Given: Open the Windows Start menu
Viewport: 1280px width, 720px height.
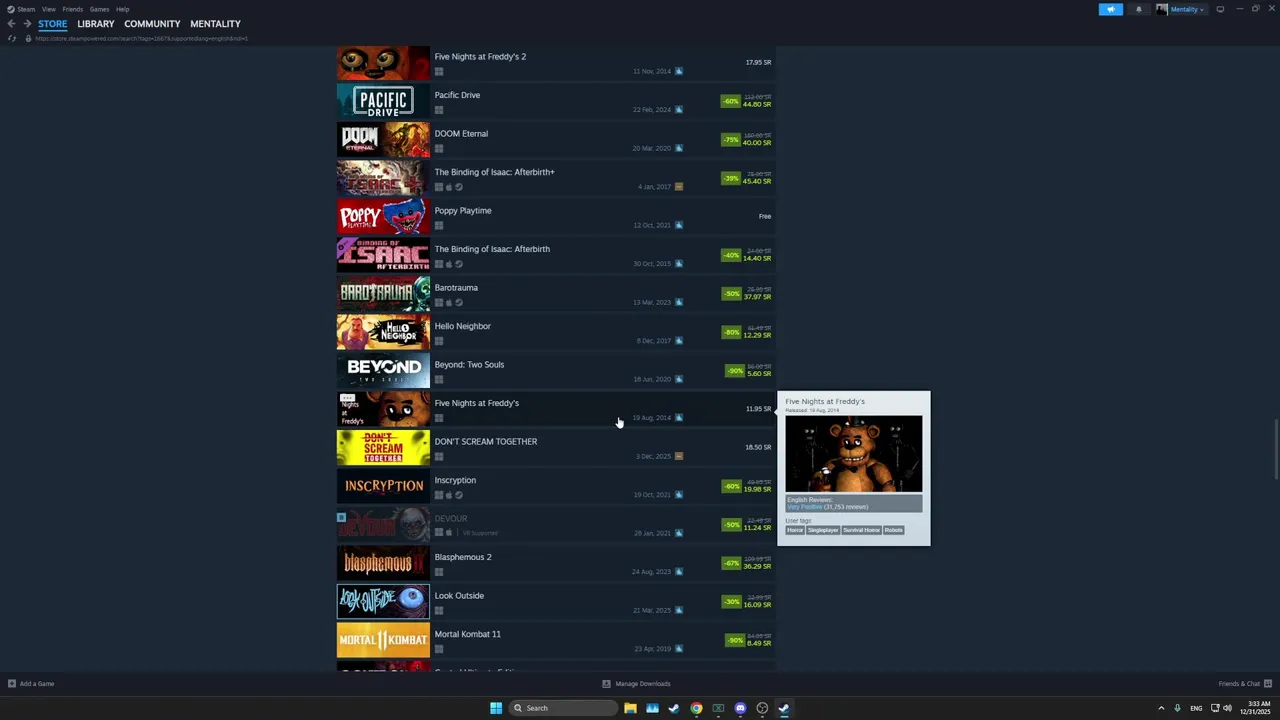Looking at the screenshot, I should (496, 708).
